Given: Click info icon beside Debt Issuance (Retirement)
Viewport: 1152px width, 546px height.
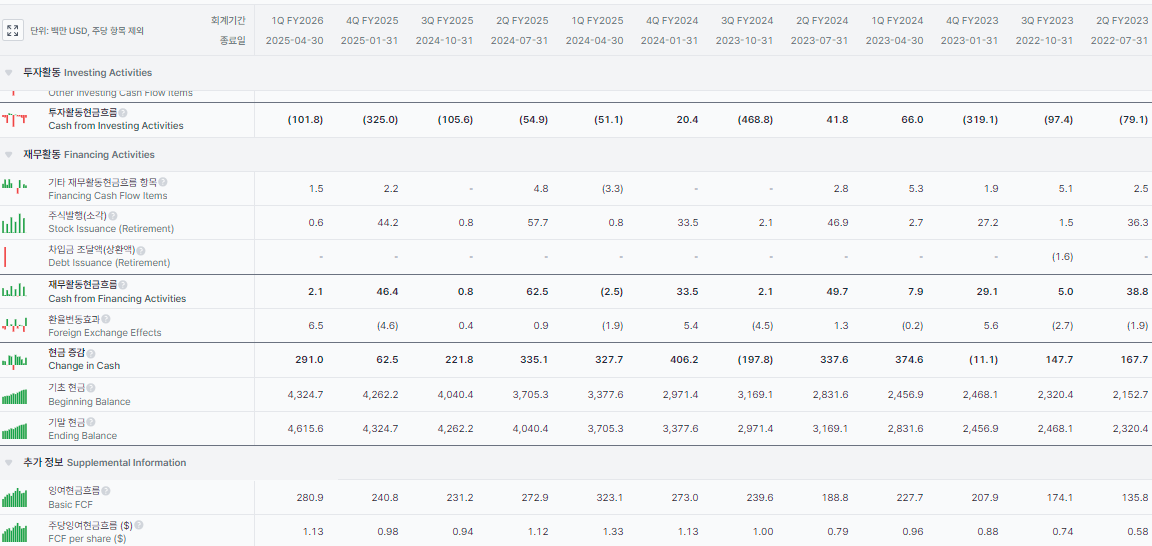Looking at the screenshot, I should [140, 250].
